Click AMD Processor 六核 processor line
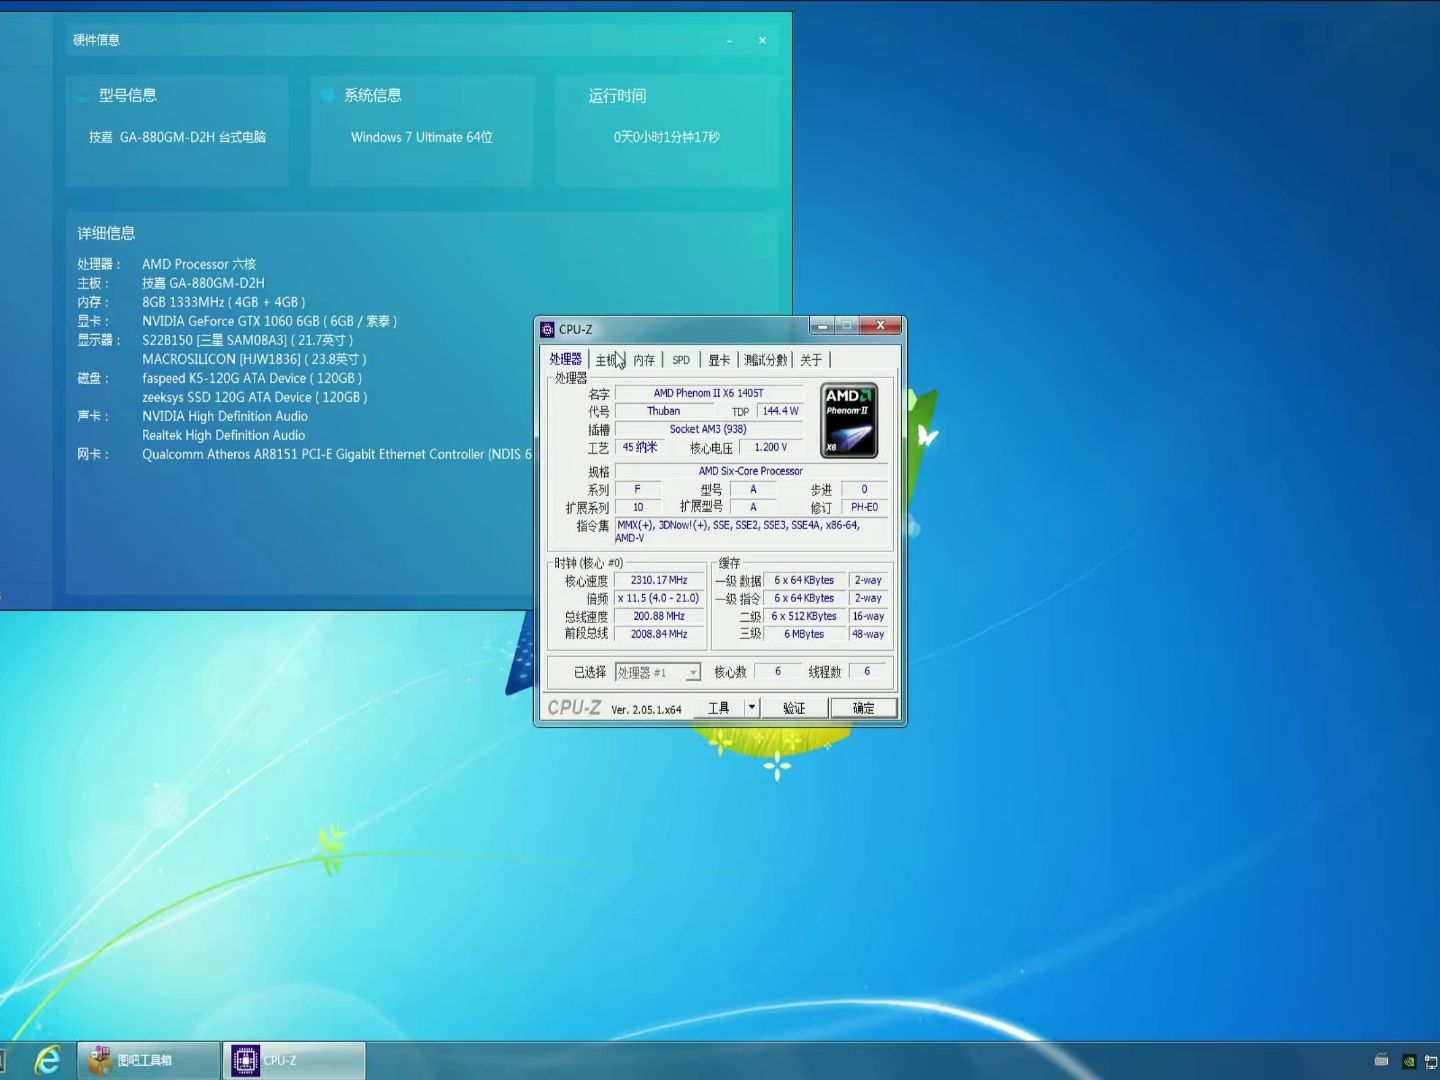Image resolution: width=1440 pixels, height=1080 pixels. 199,264
